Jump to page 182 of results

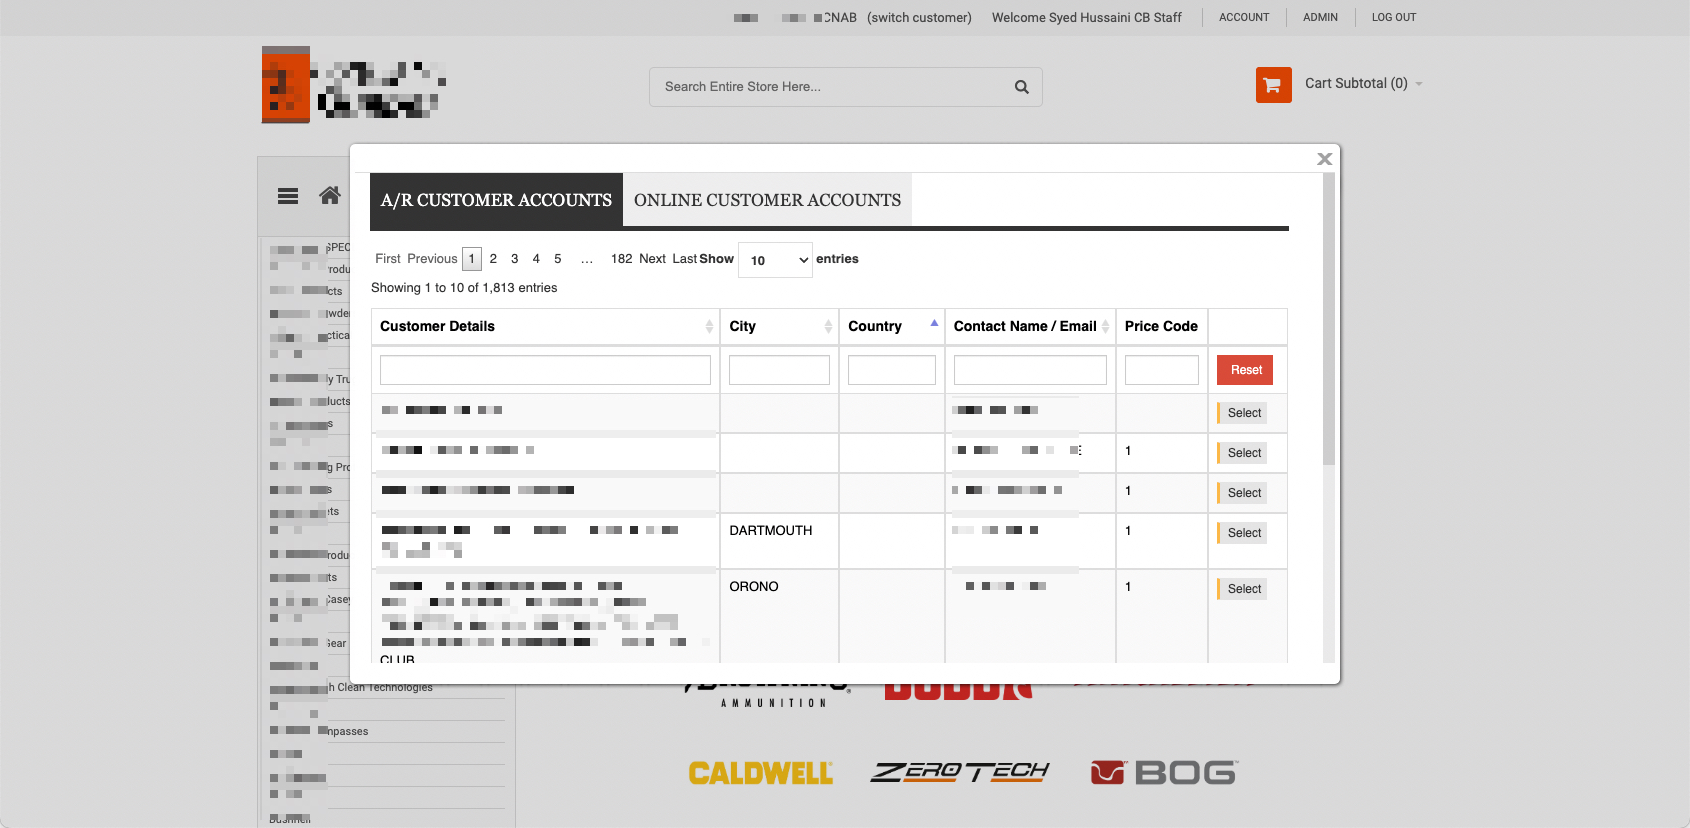(621, 259)
